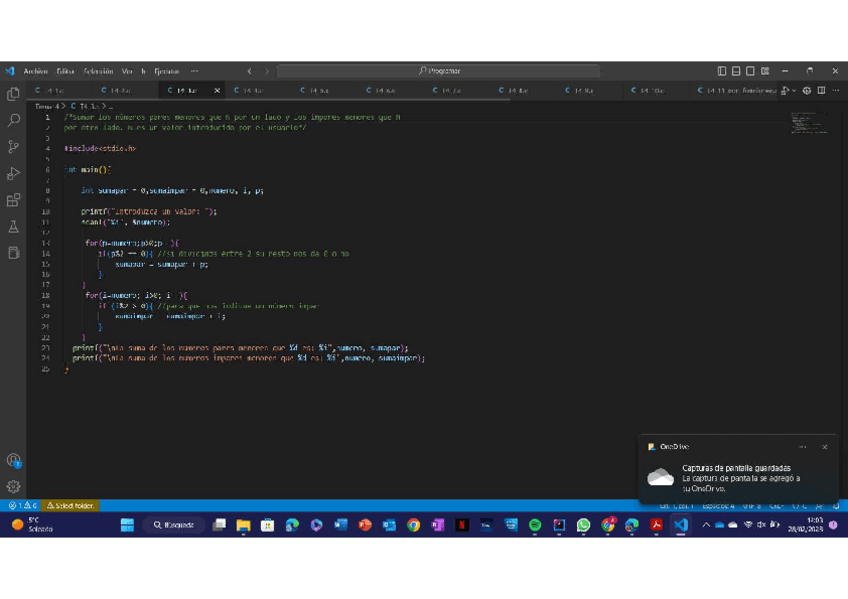
Task: Open the run code dropdown arrow
Action: point(794,91)
